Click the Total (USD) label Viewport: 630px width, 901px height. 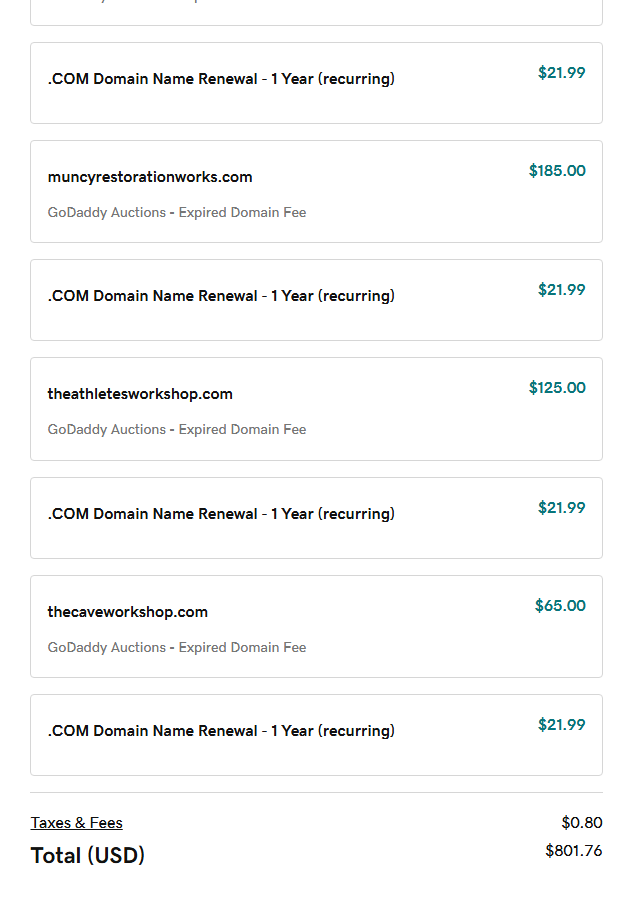click(88, 856)
